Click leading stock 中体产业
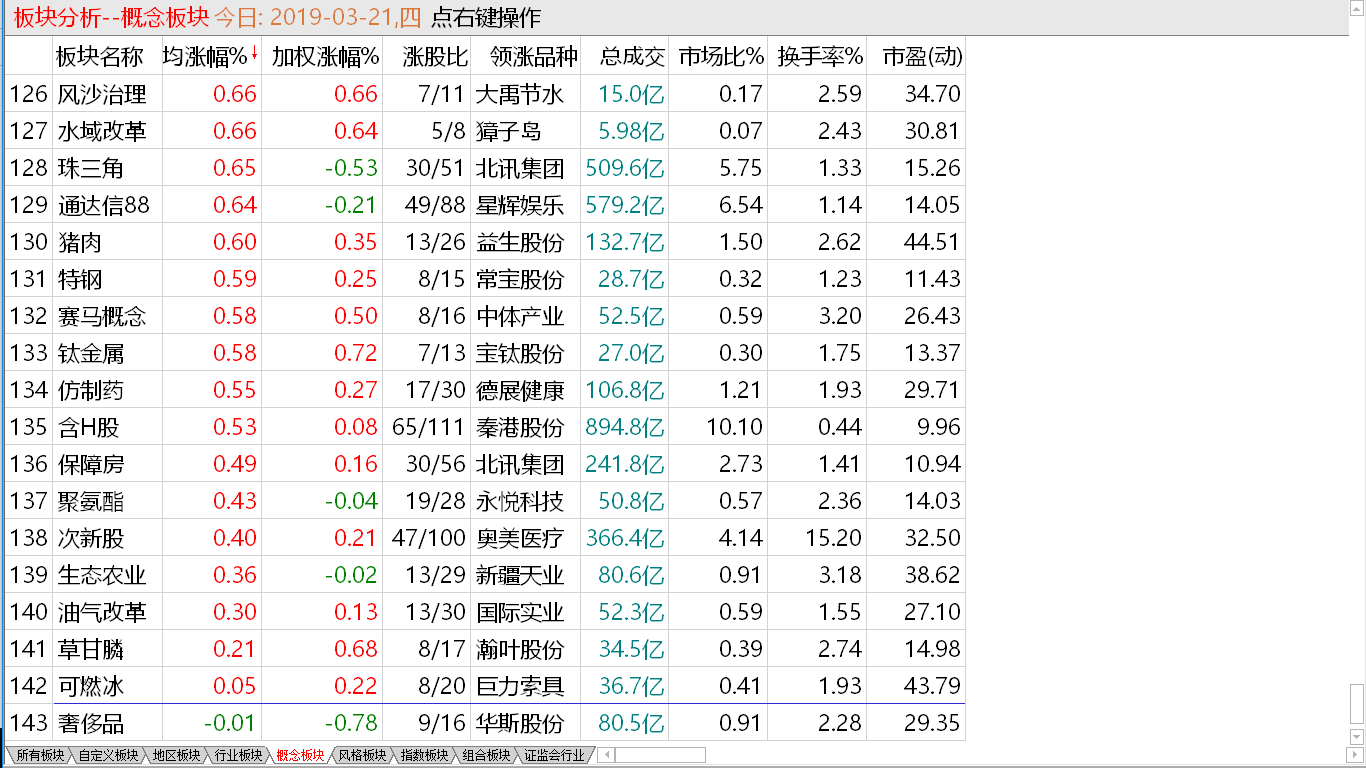 click(520, 316)
